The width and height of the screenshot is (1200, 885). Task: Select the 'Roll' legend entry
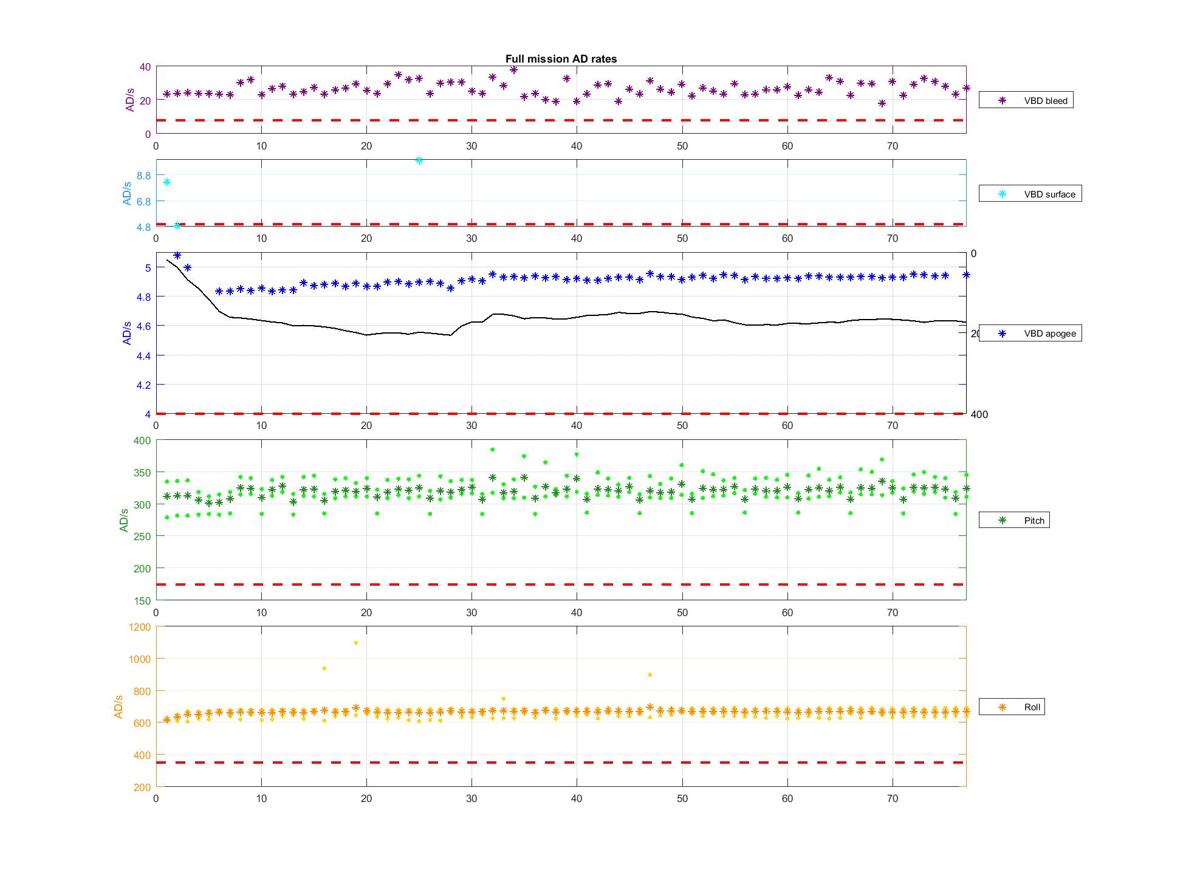1014,707
